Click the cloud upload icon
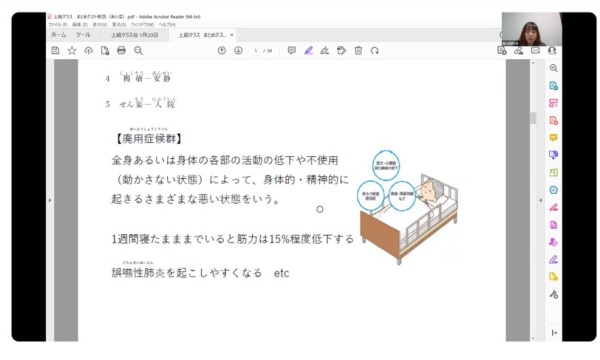 click(88, 50)
